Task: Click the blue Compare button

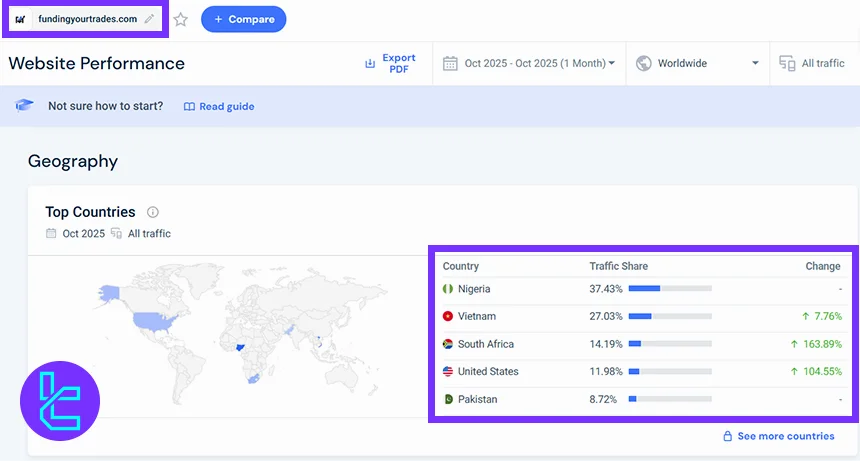Action: 244,19
